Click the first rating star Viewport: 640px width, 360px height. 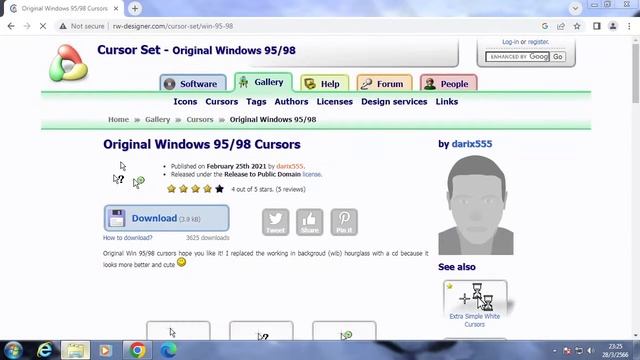tap(171, 189)
